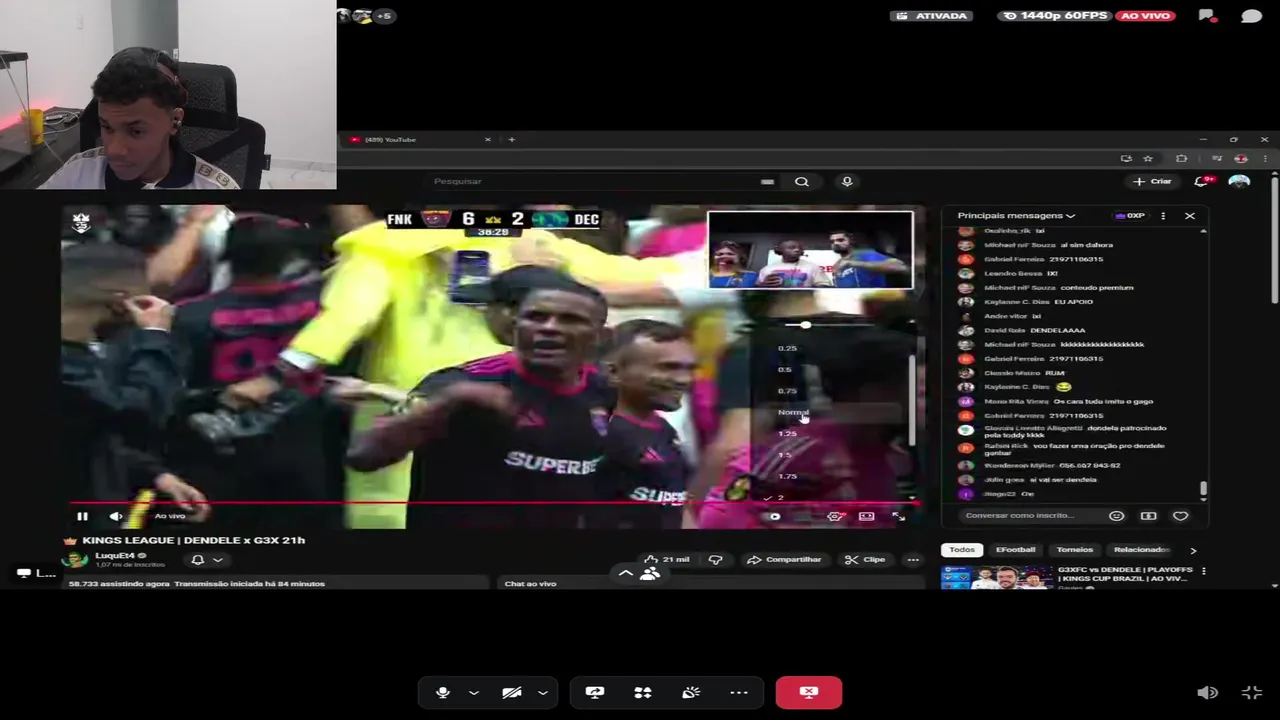
Task: Open the Super Chat dollar icon
Action: coord(1148,516)
